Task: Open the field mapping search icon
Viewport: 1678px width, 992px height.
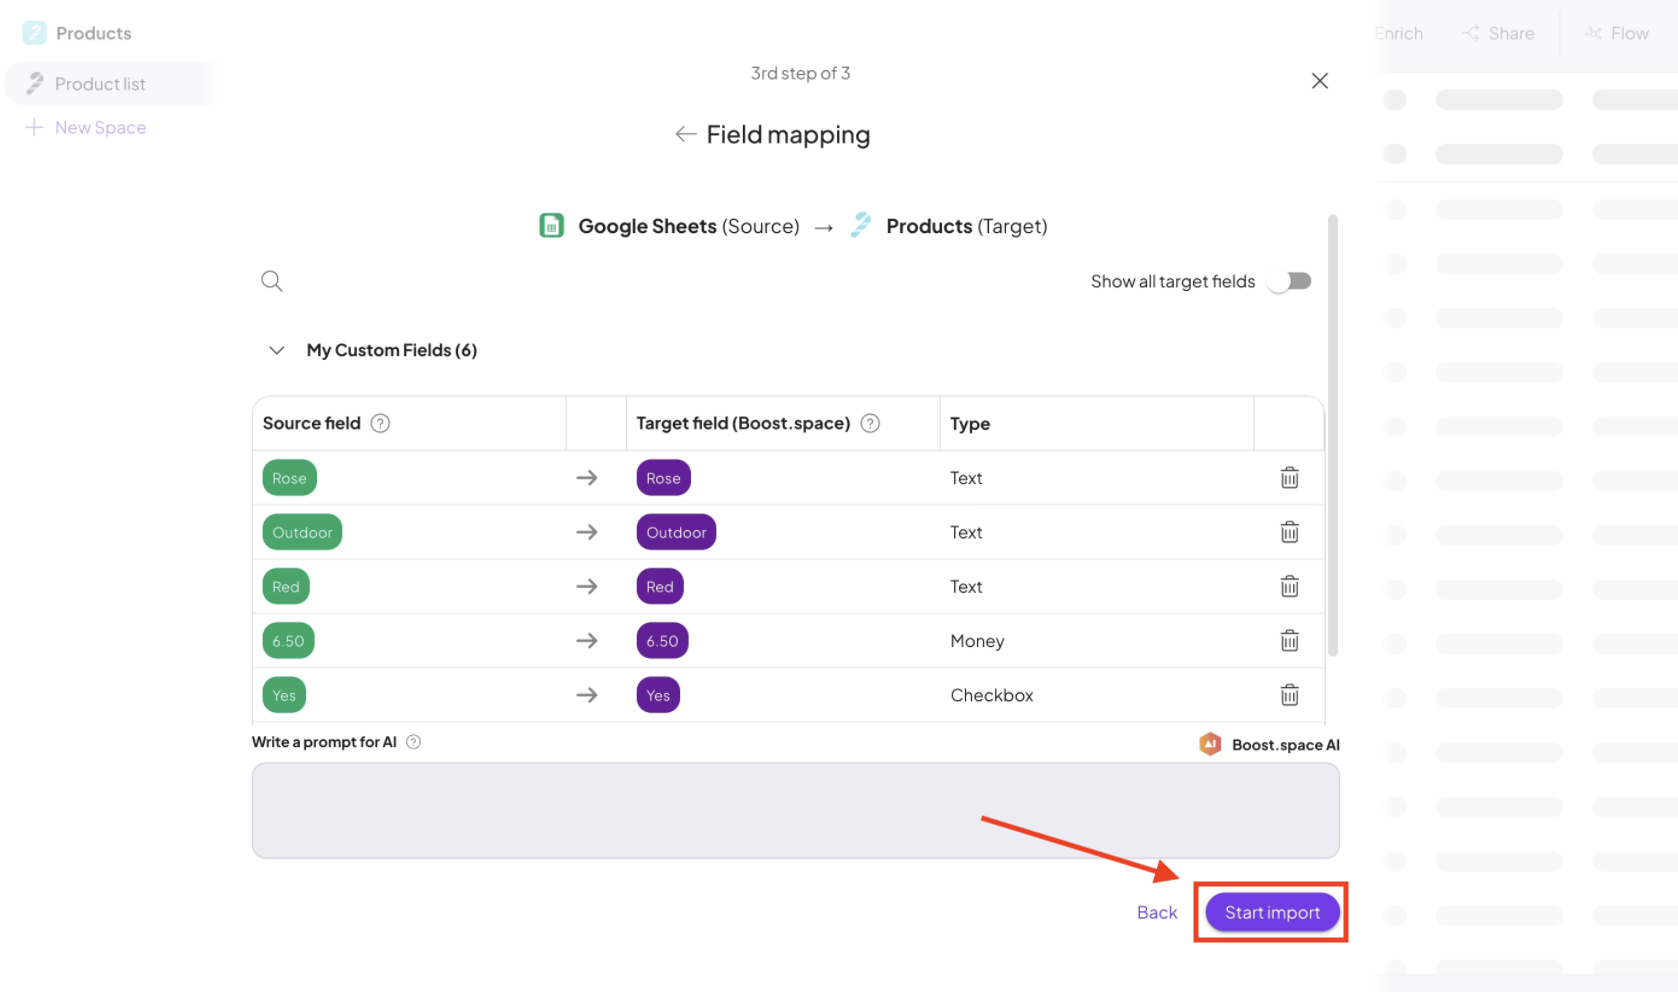Action: (271, 281)
